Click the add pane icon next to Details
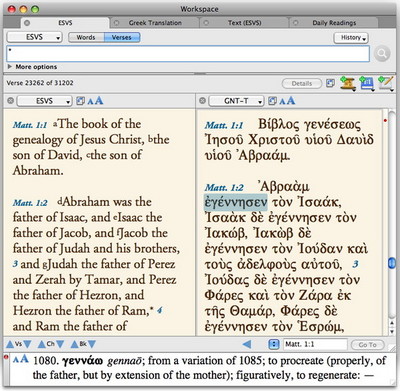 [330, 83]
